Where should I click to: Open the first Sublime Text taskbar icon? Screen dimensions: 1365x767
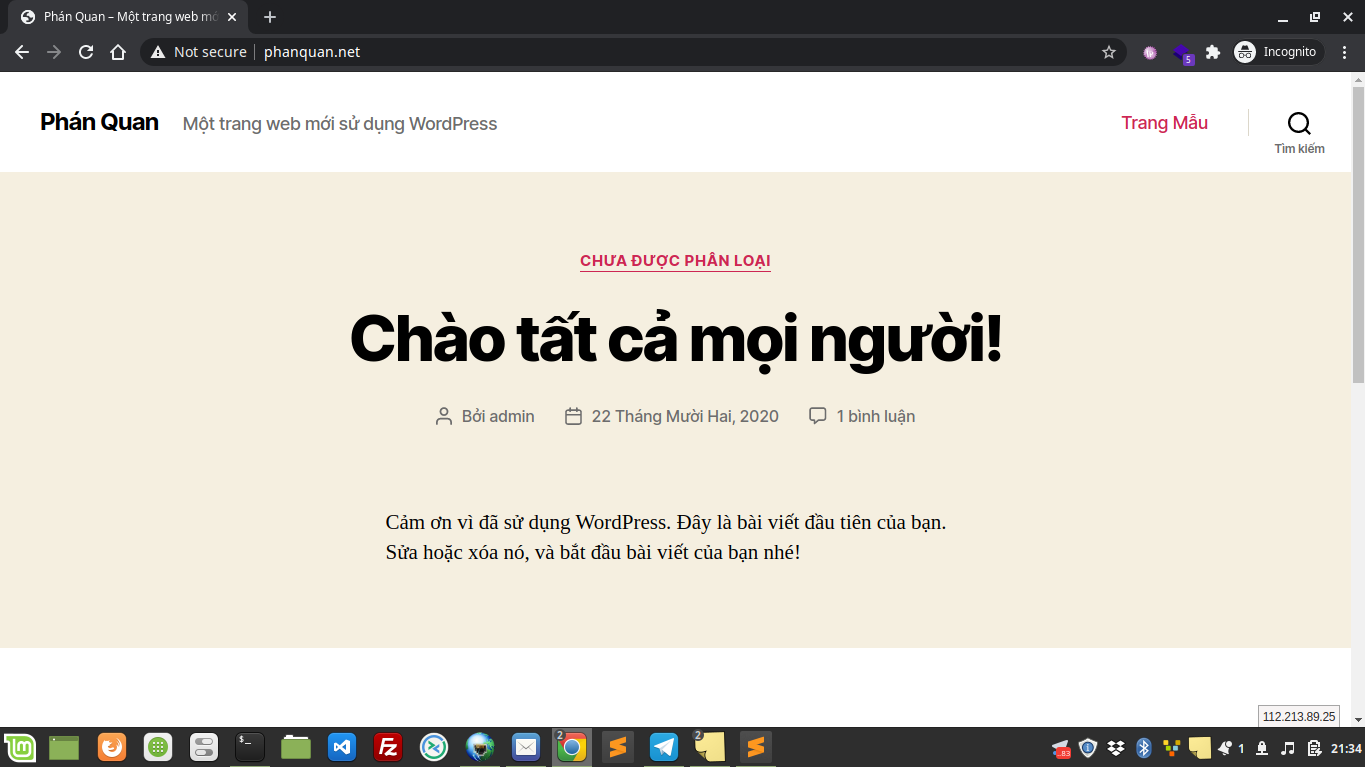pos(618,747)
